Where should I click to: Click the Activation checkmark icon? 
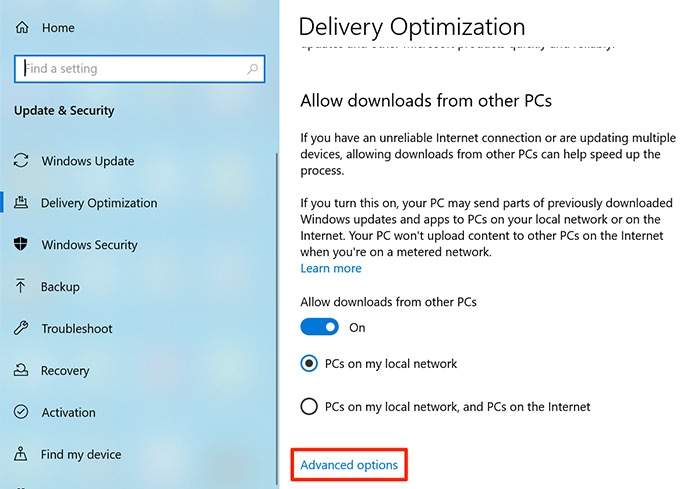coord(22,412)
